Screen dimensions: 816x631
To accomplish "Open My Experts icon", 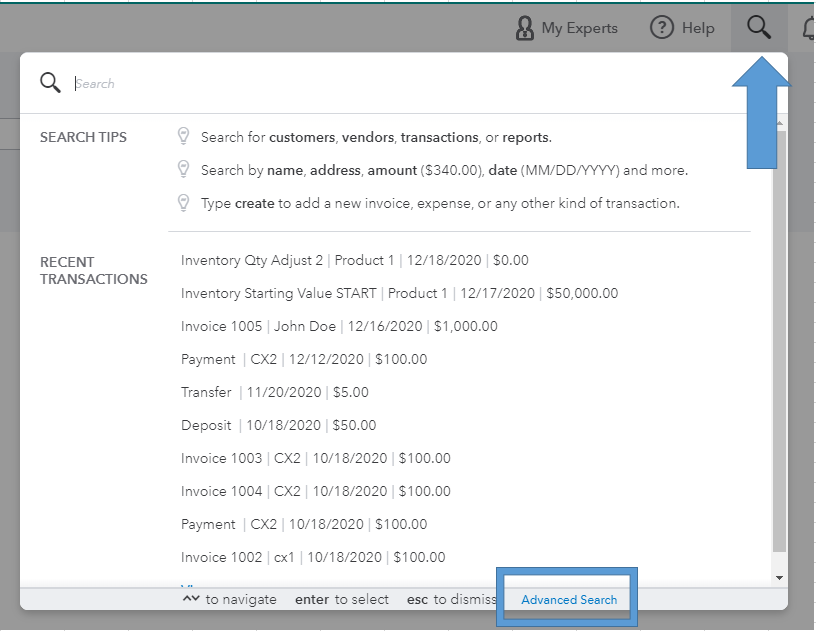I will [525, 28].
